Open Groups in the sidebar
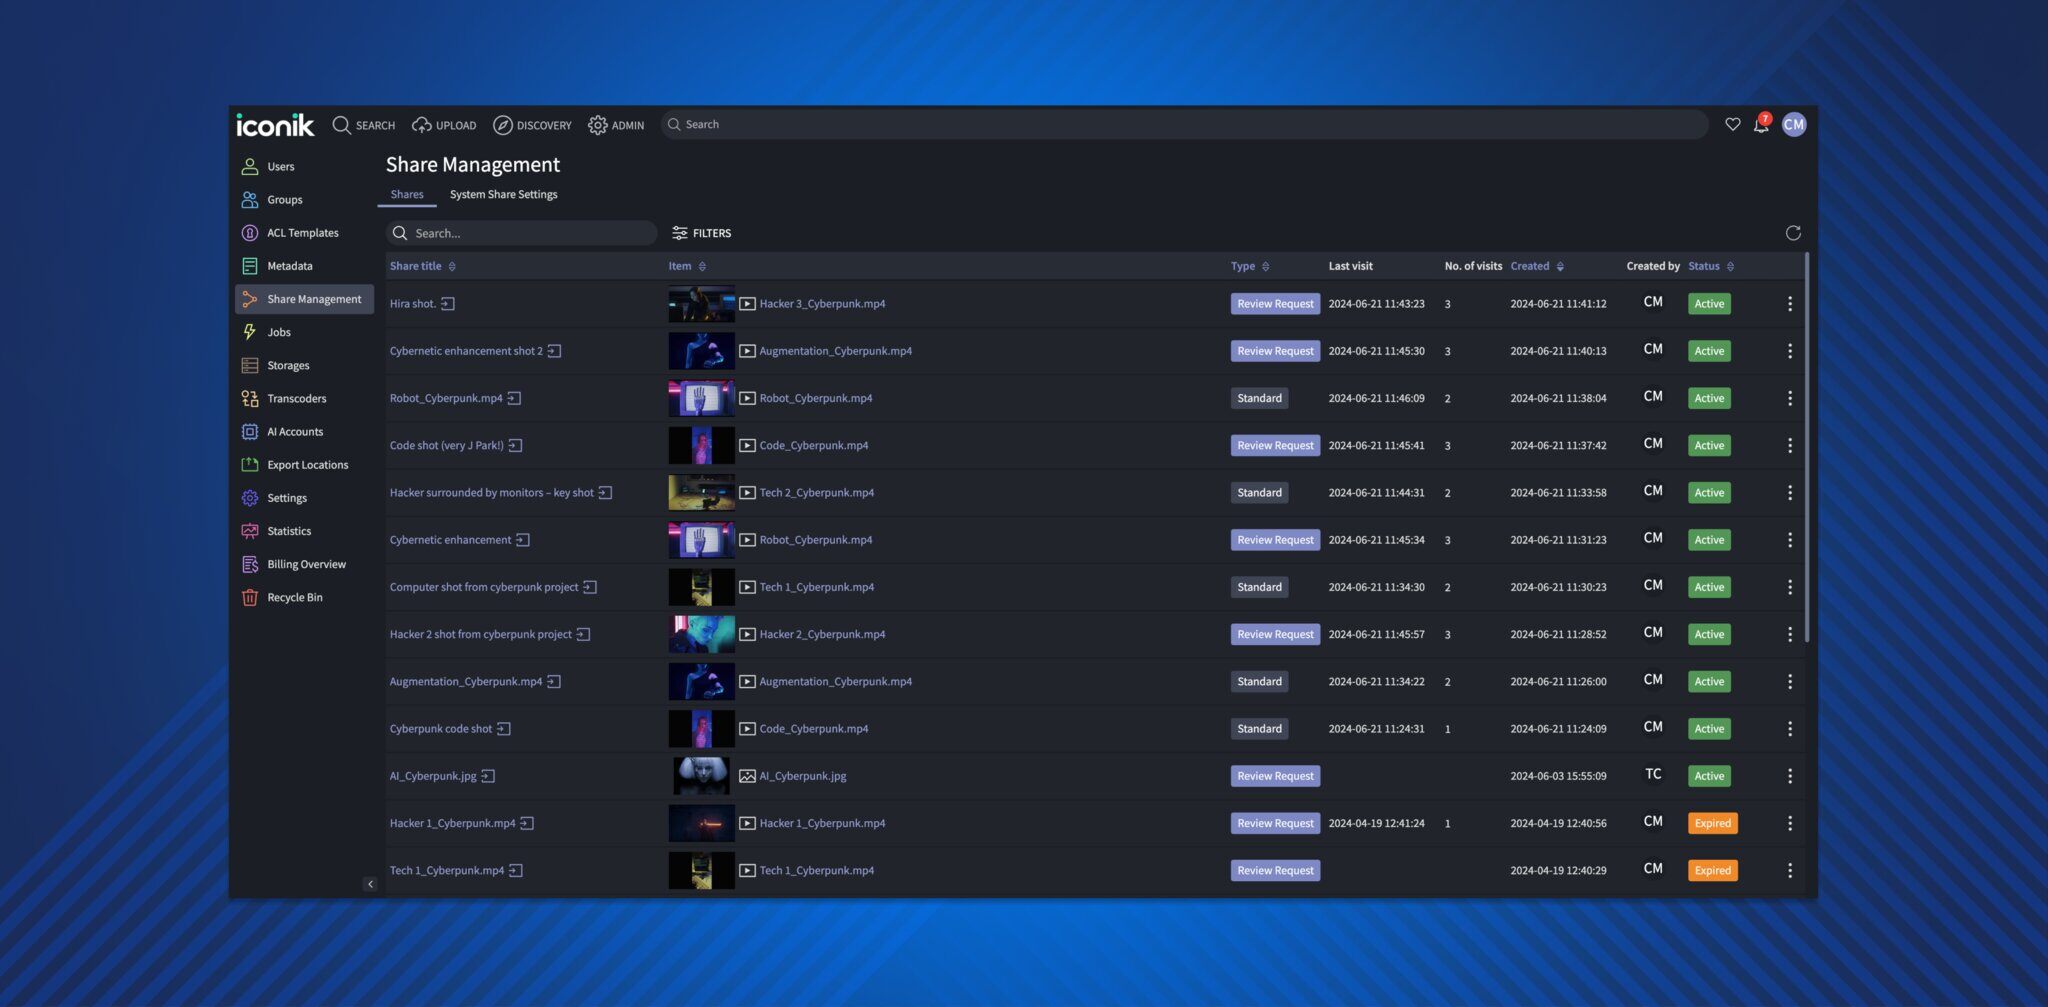2048x1007 pixels. [304, 200]
